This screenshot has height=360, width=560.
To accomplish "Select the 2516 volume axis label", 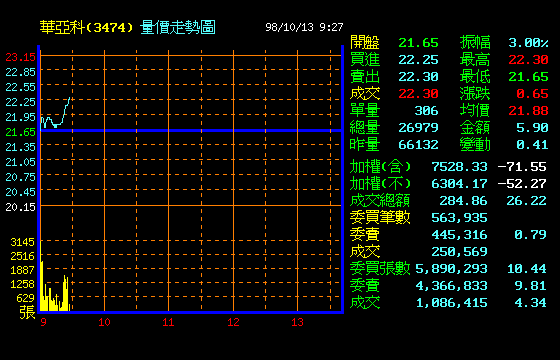I will click(x=22, y=256).
